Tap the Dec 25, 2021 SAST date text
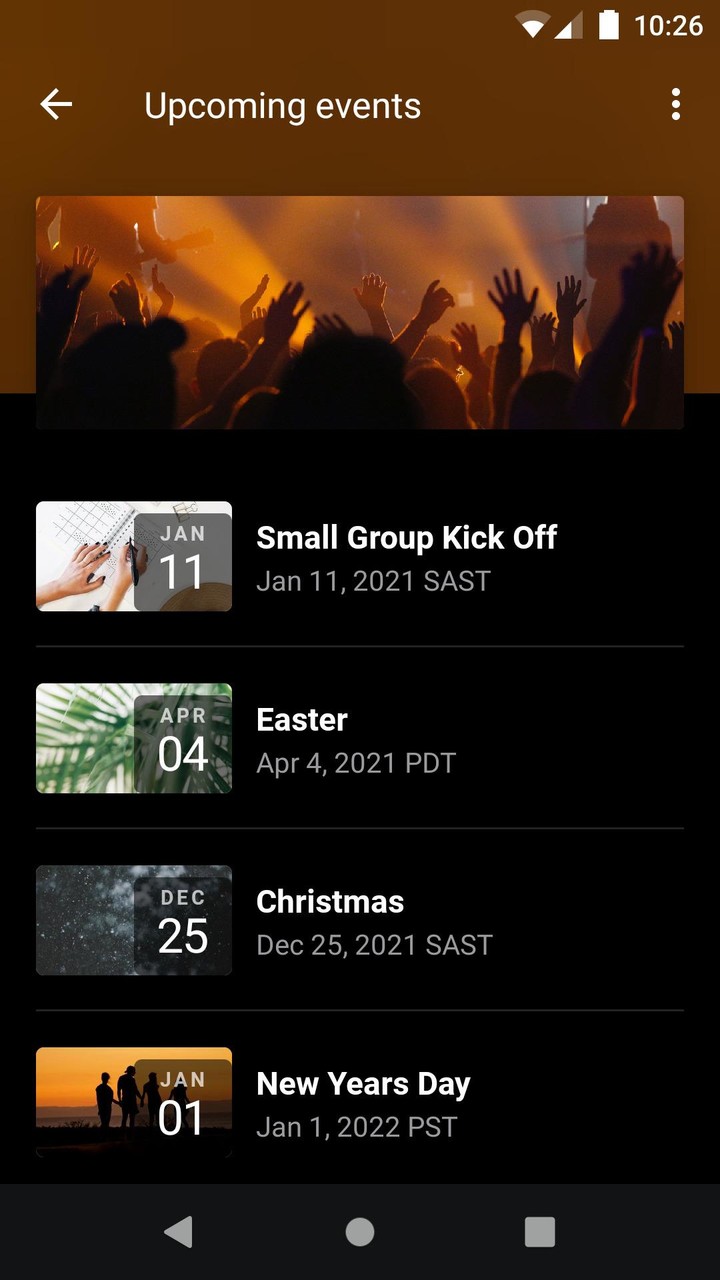 point(374,945)
